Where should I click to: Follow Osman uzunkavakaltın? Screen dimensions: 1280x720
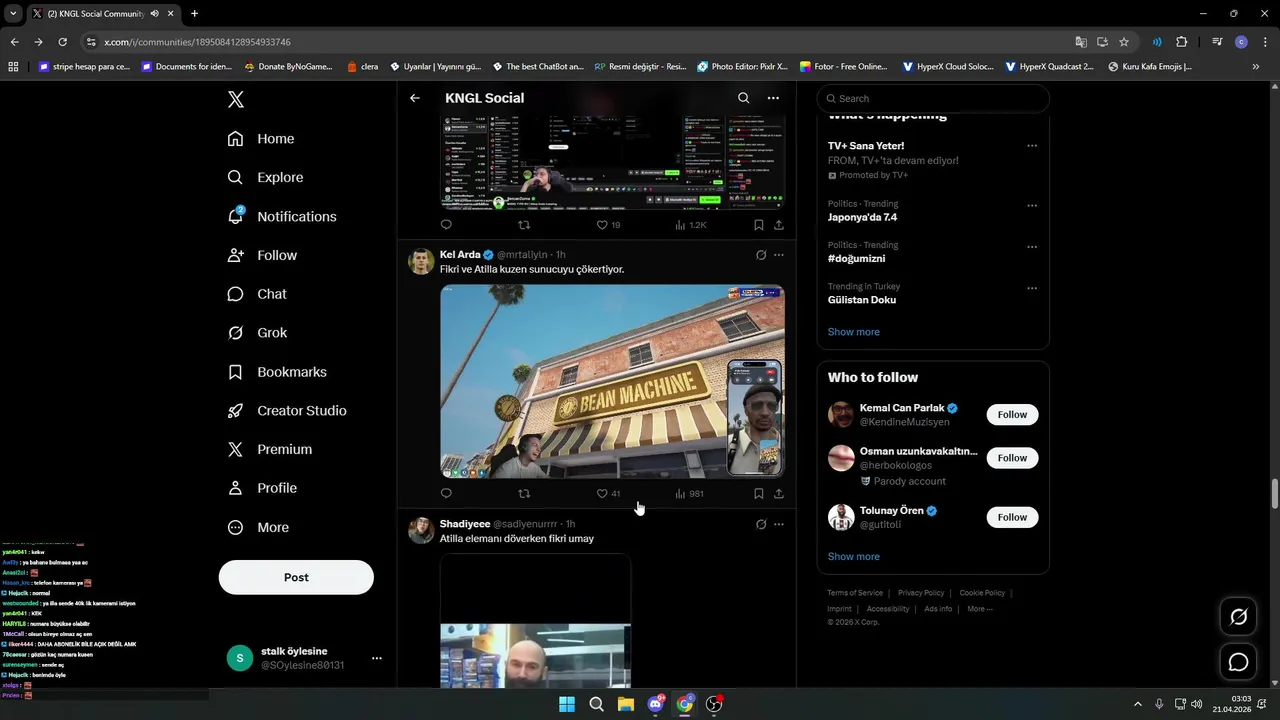1012,458
